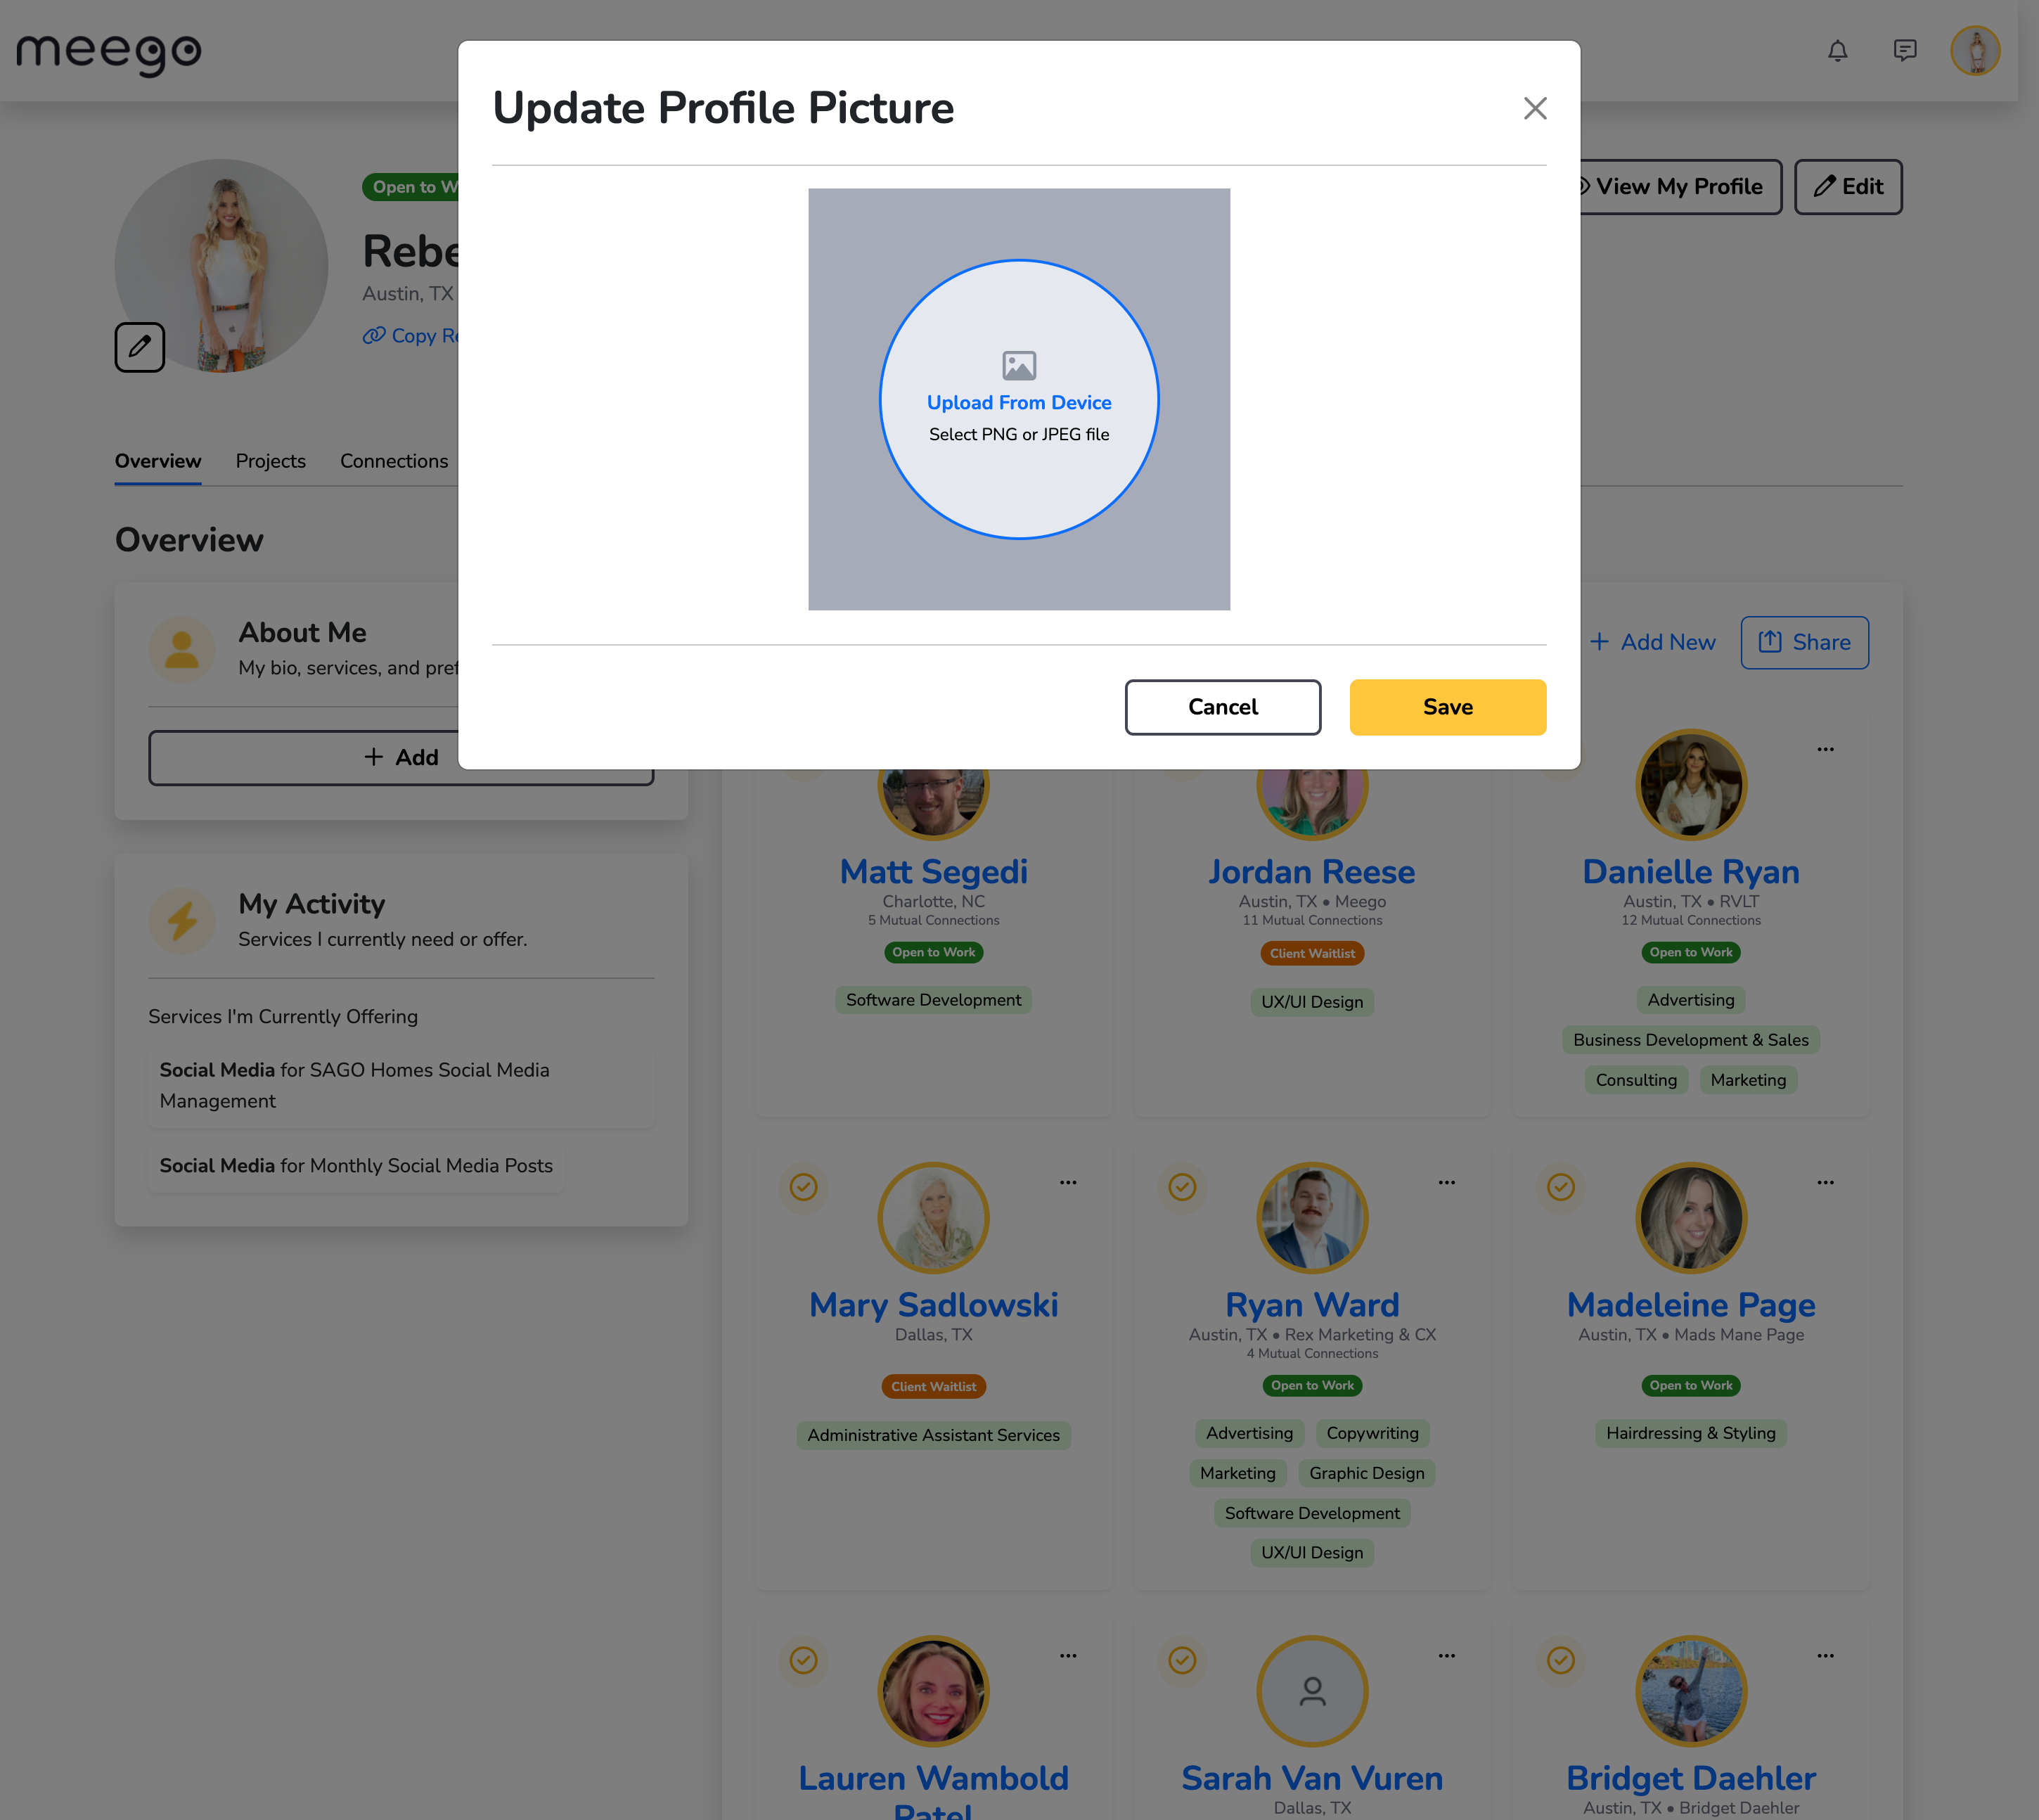Click the pencil icon on profile photo

(x=140, y=347)
